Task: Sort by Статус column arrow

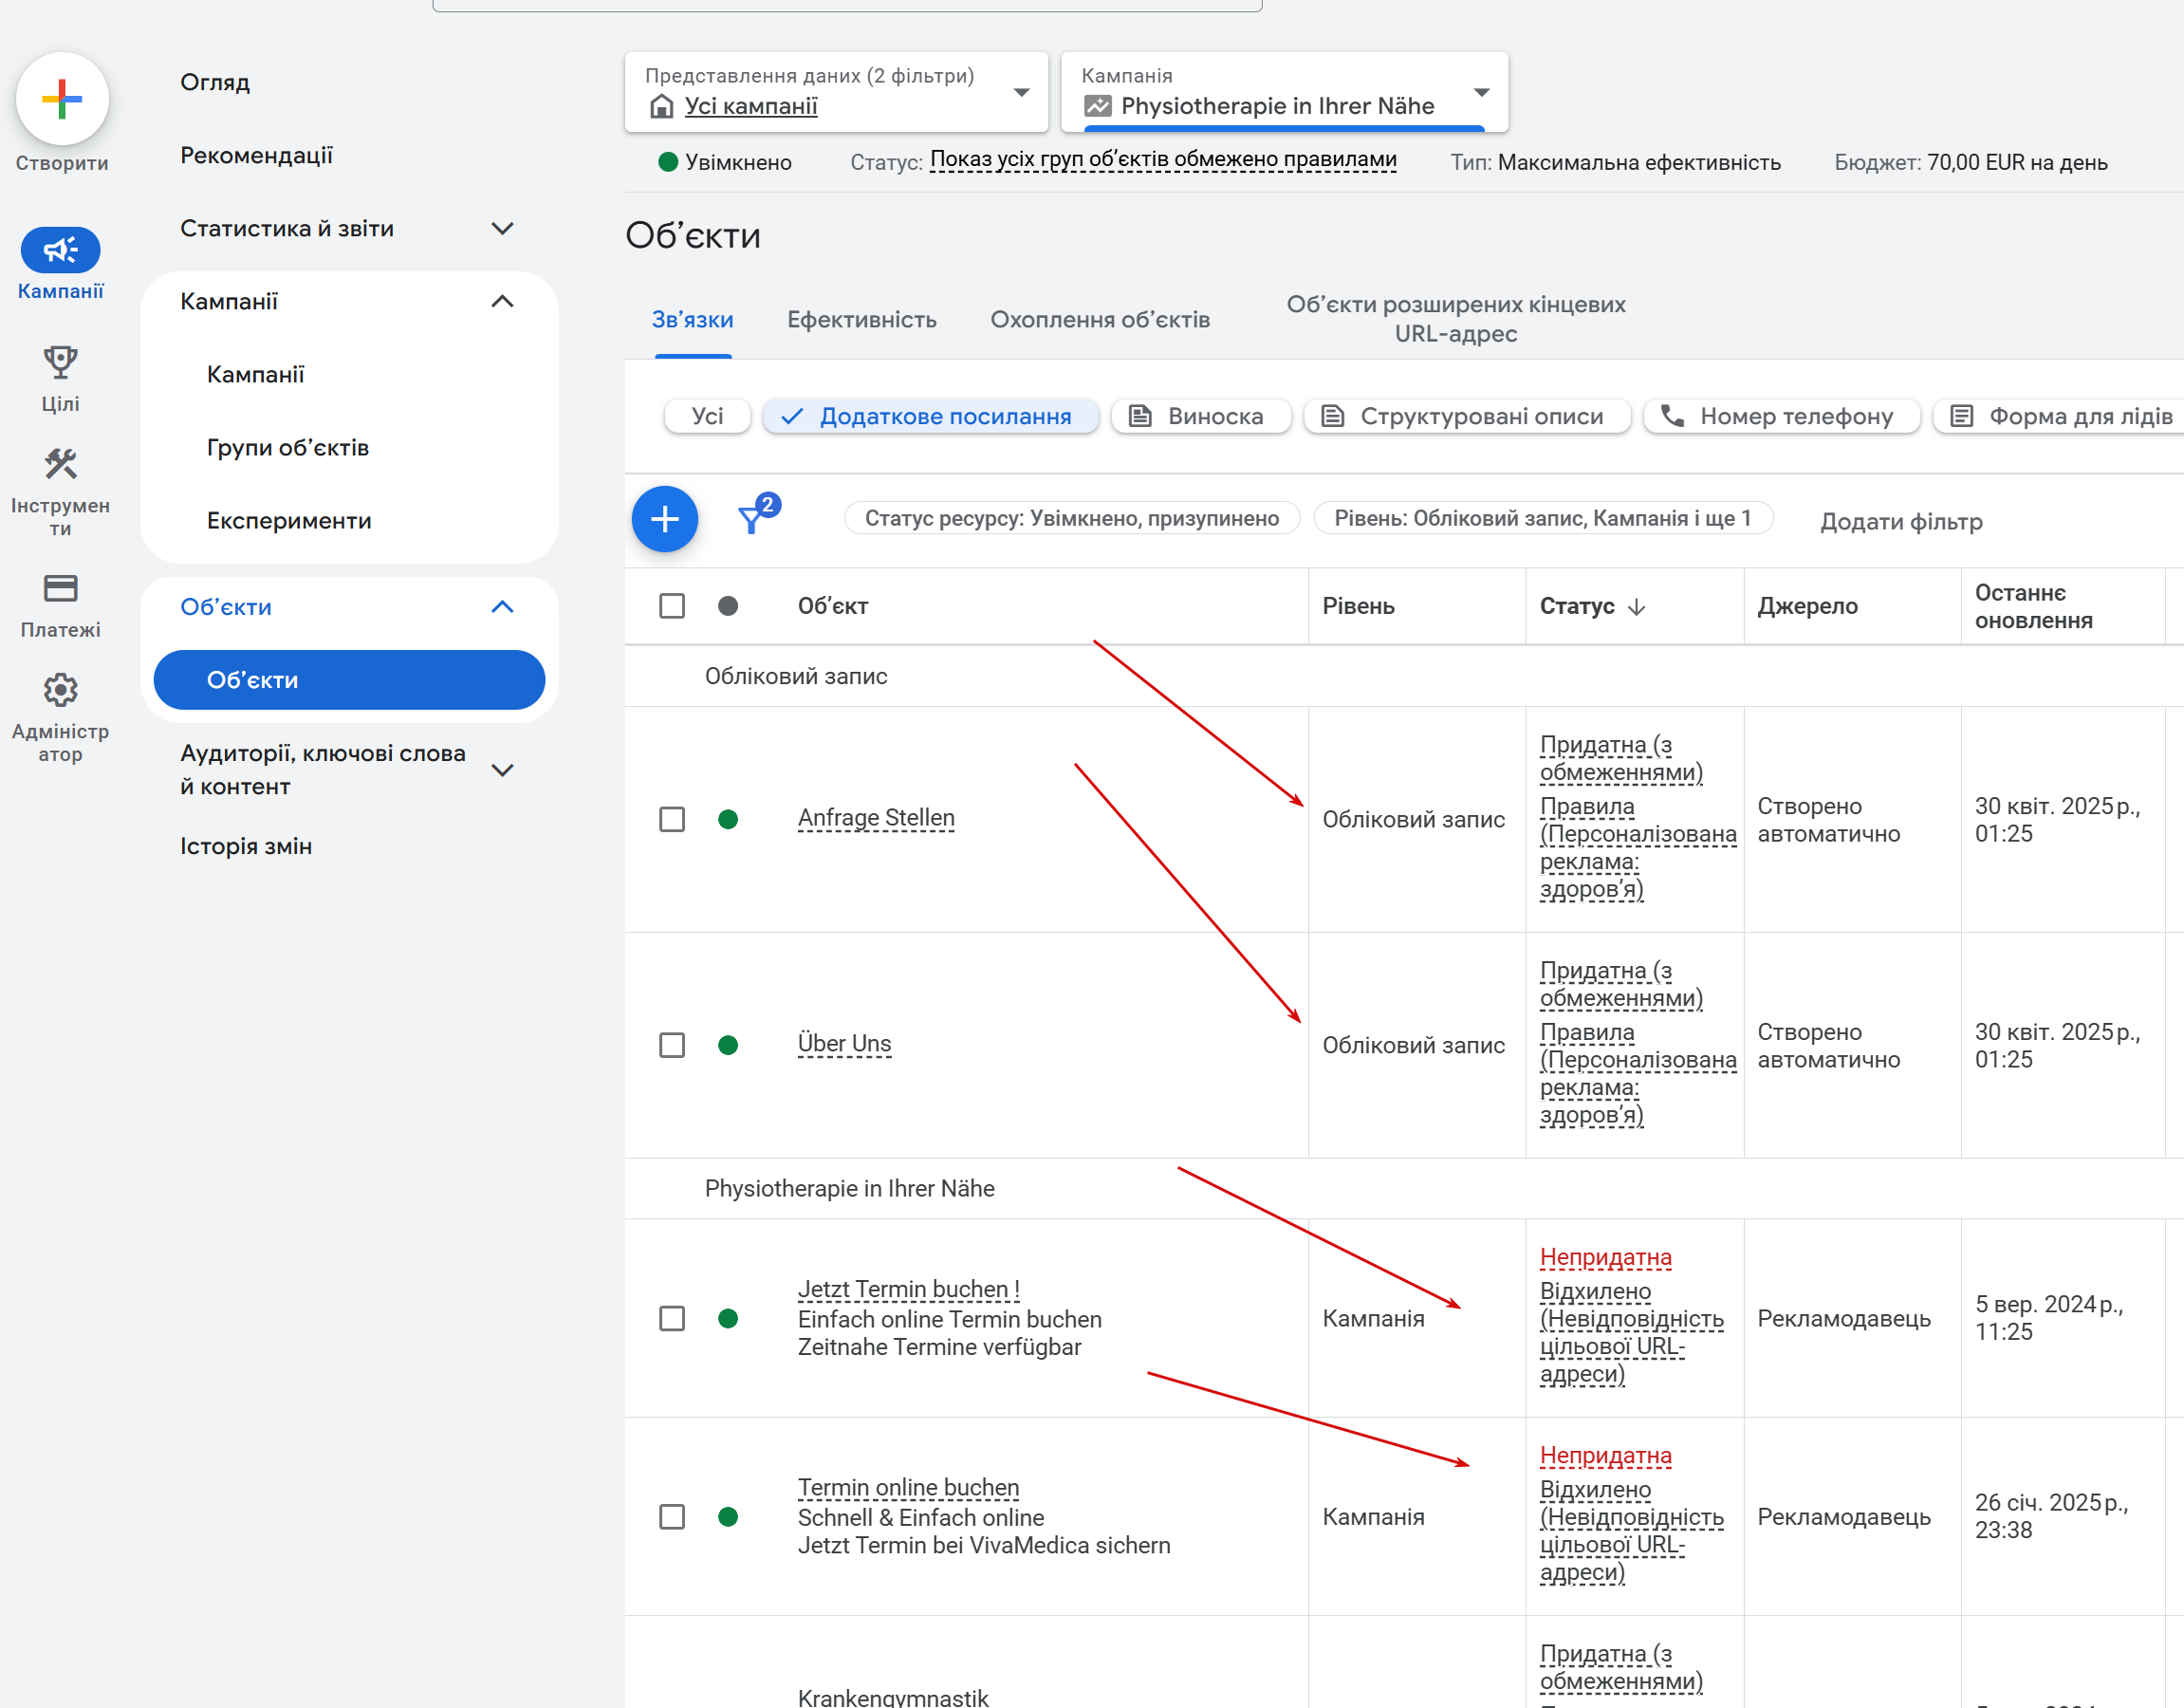Action: tap(1636, 607)
